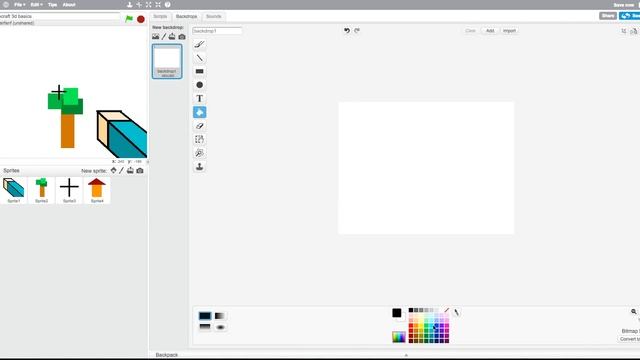This screenshot has width=640, height=360.
Task: Select the Ellipse tool
Action: point(199,85)
